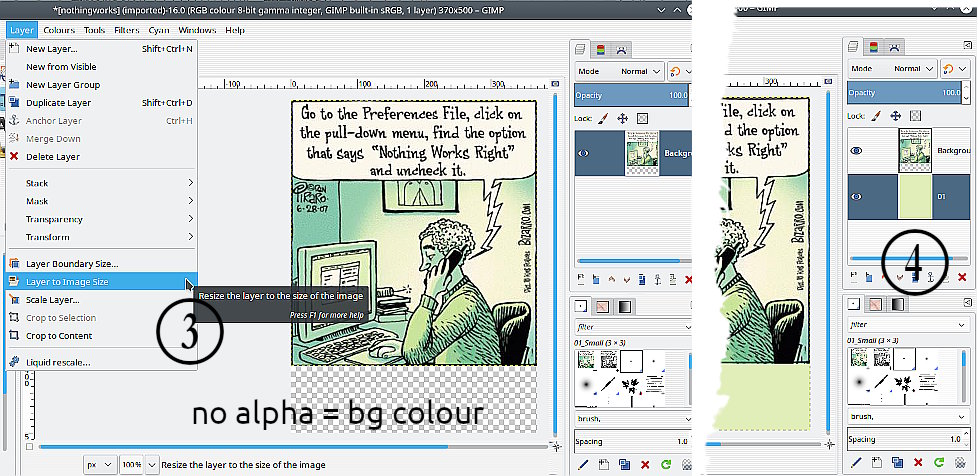Hide the D1 layer via its eye icon
978x476 pixels.
[x=857, y=197]
